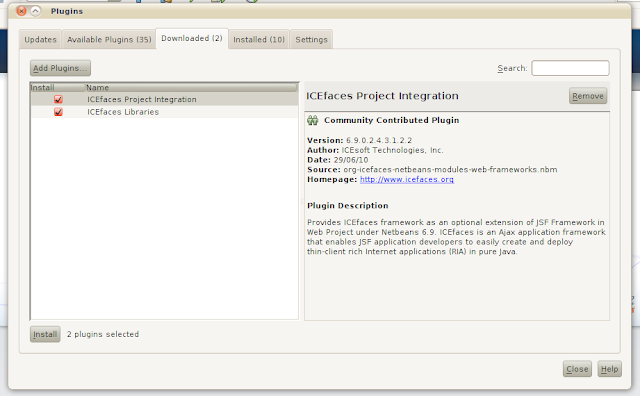The image size is (640, 396).
Task: Click the red window close icon
Action: coord(22,11)
